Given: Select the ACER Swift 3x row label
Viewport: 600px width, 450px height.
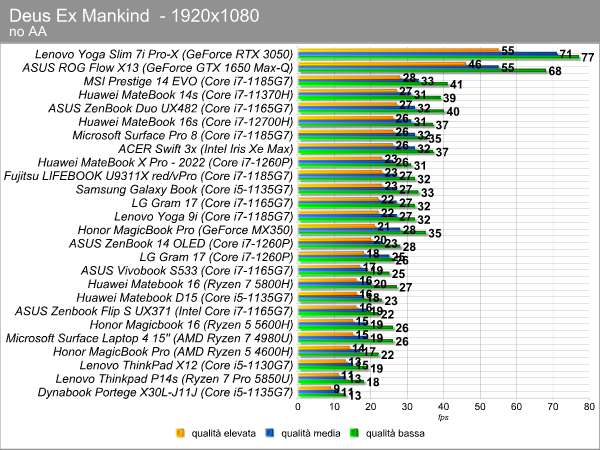Looking at the screenshot, I should [x=205, y=149].
